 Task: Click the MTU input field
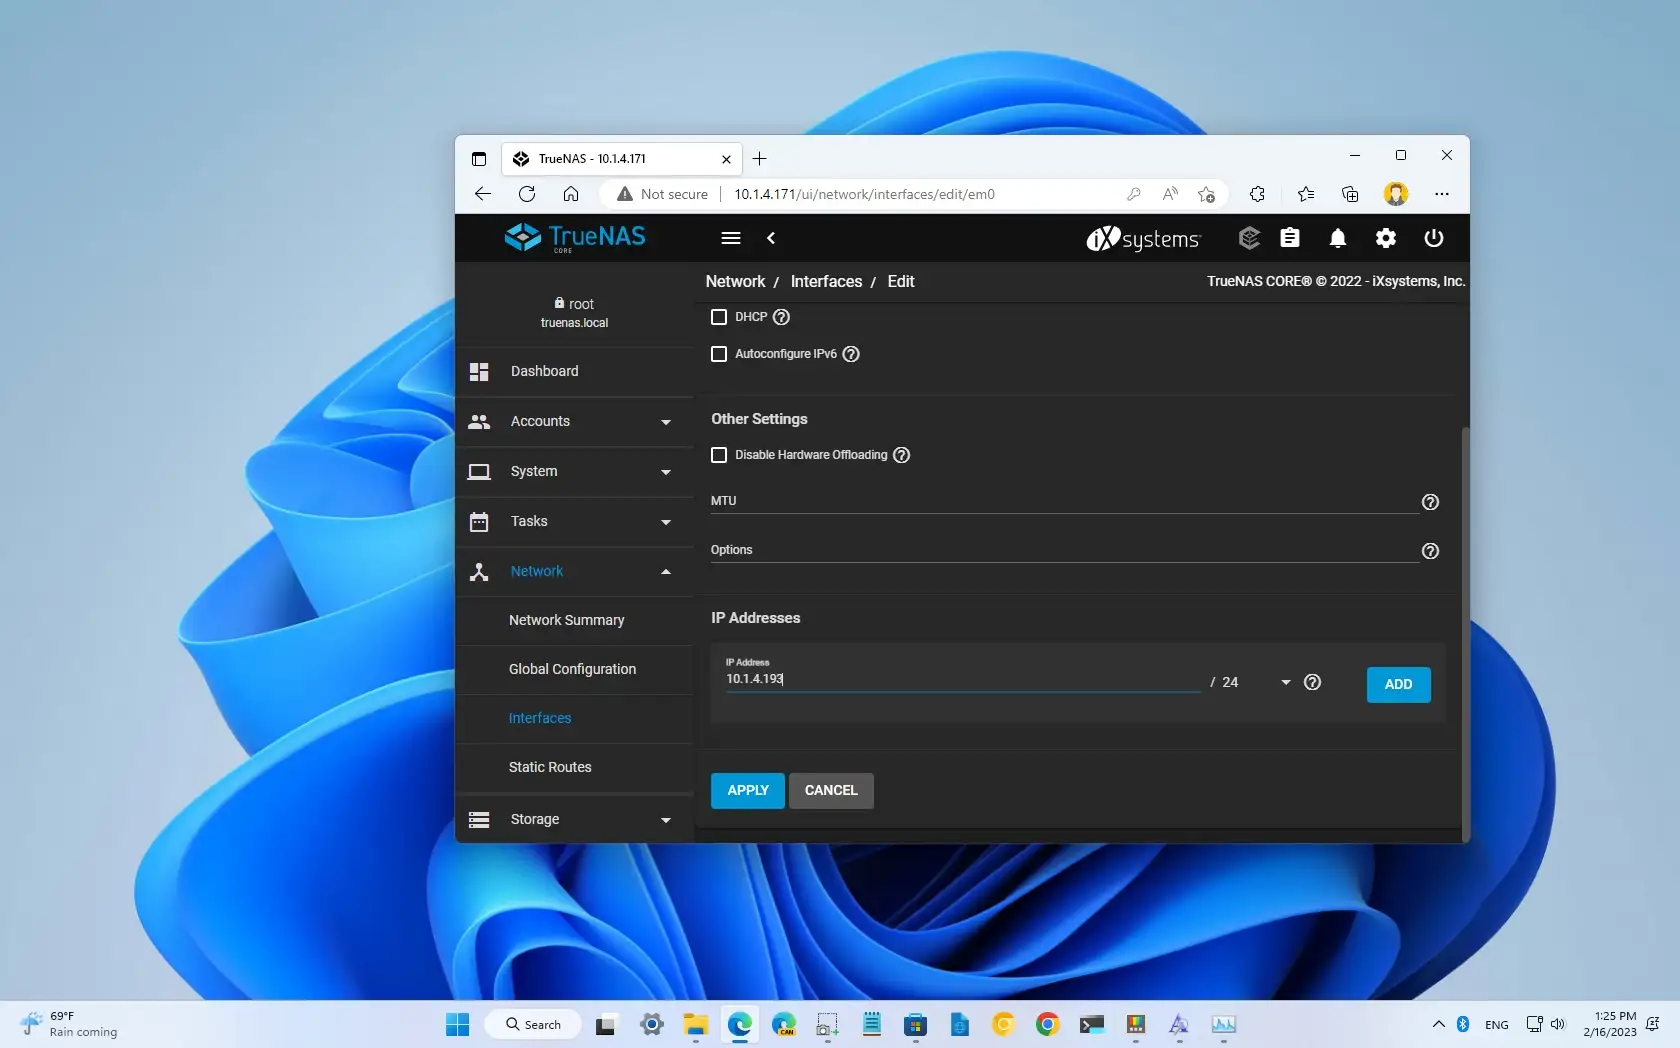click(x=1064, y=502)
